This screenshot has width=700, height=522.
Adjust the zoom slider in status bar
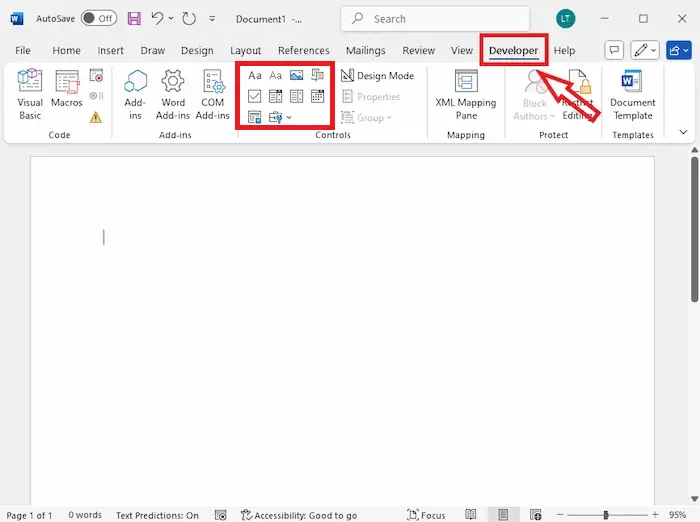click(606, 515)
